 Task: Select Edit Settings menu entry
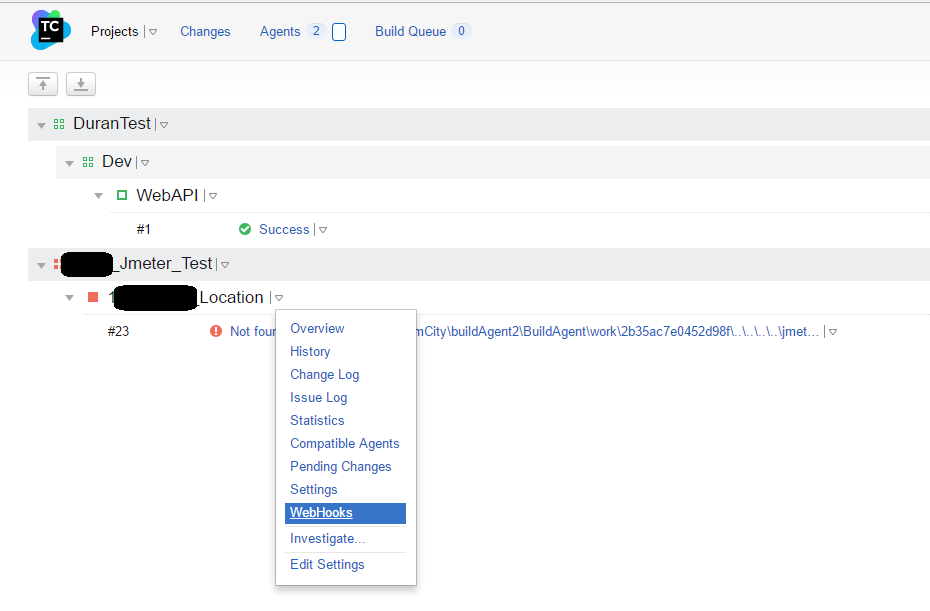click(x=327, y=565)
